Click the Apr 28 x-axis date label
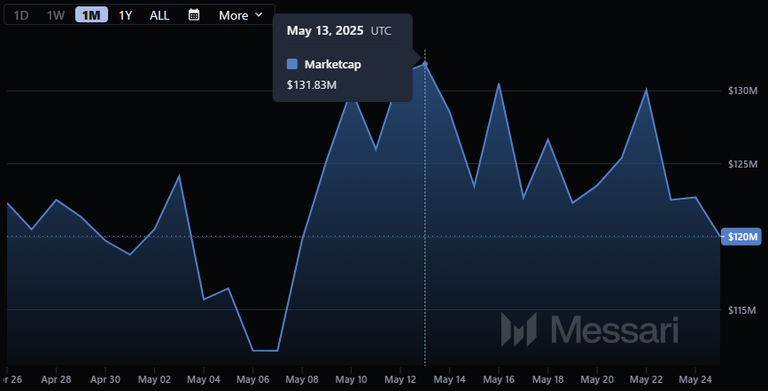This screenshot has height=391, width=768. pyautogui.click(x=56, y=379)
